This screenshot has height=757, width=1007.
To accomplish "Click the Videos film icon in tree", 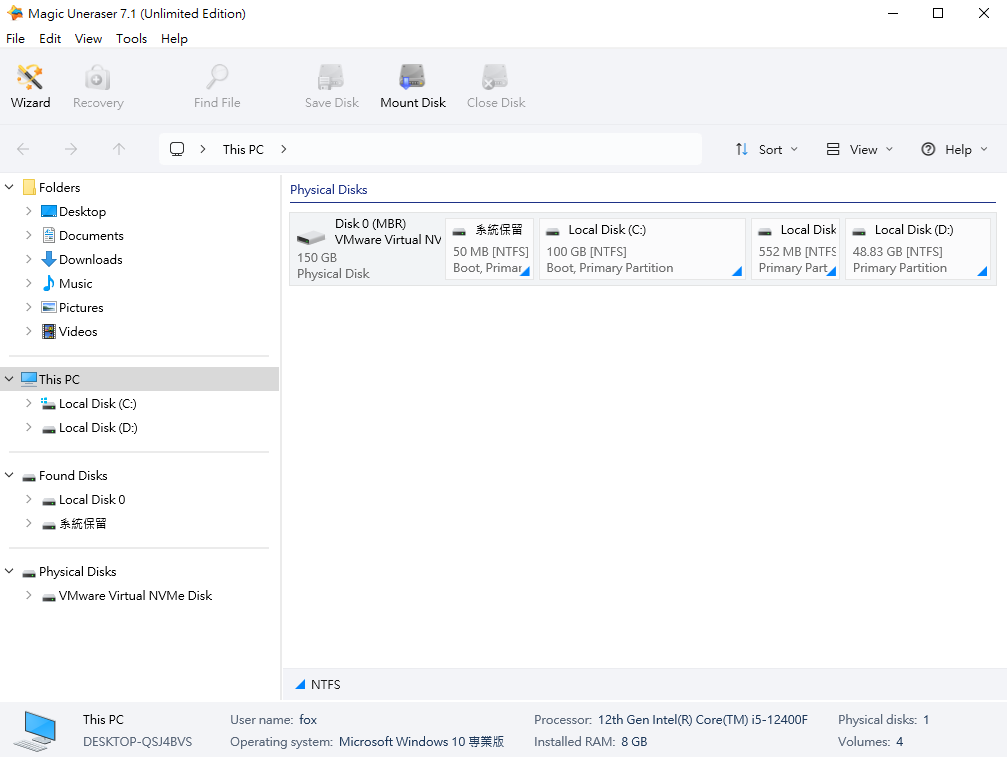I will (48, 331).
